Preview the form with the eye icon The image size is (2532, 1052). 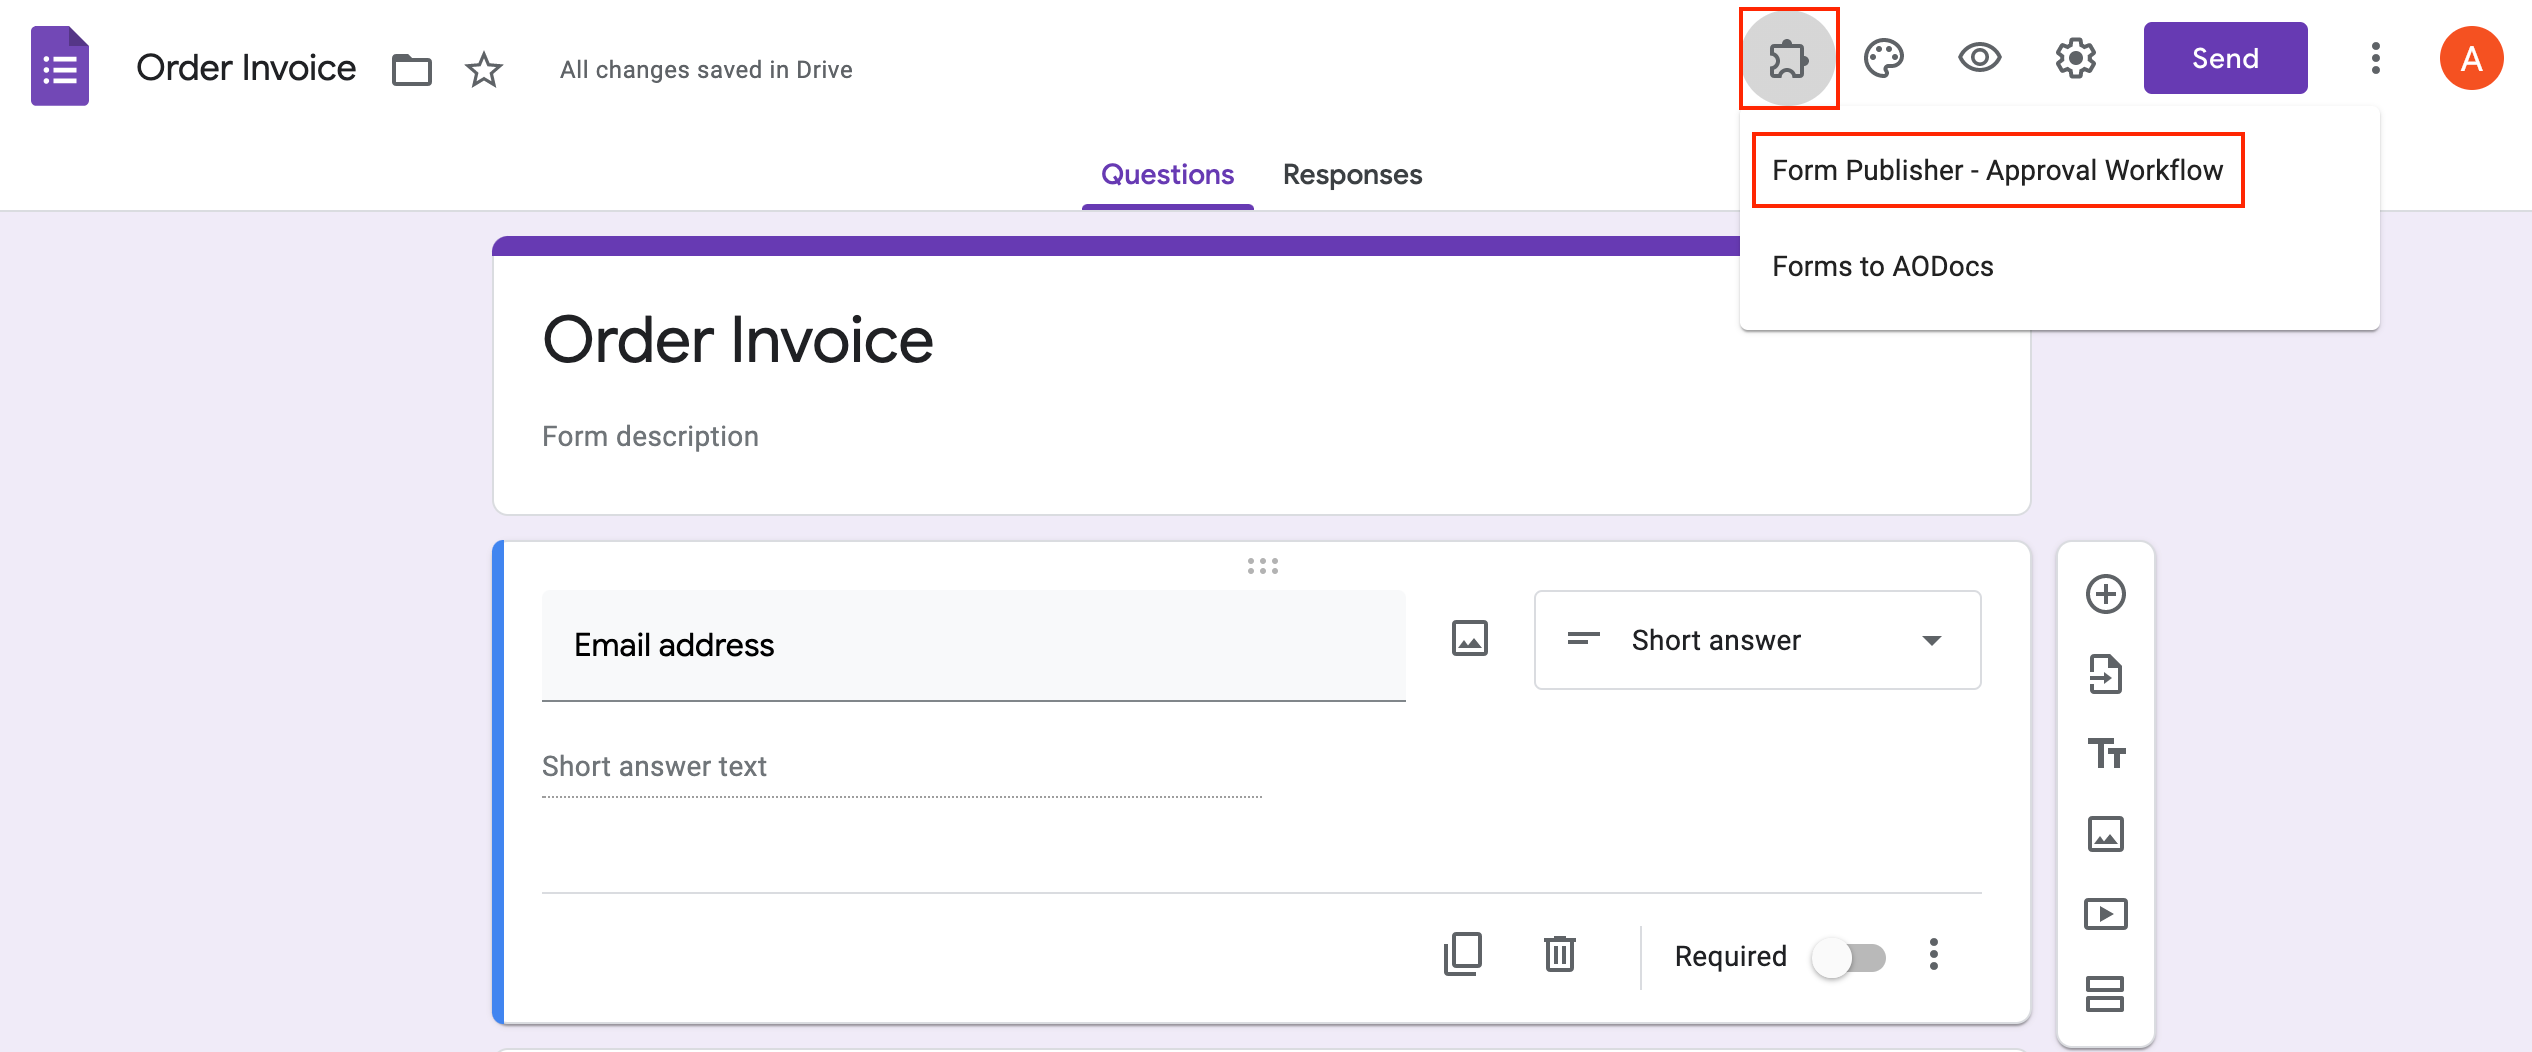(1981, 59)
